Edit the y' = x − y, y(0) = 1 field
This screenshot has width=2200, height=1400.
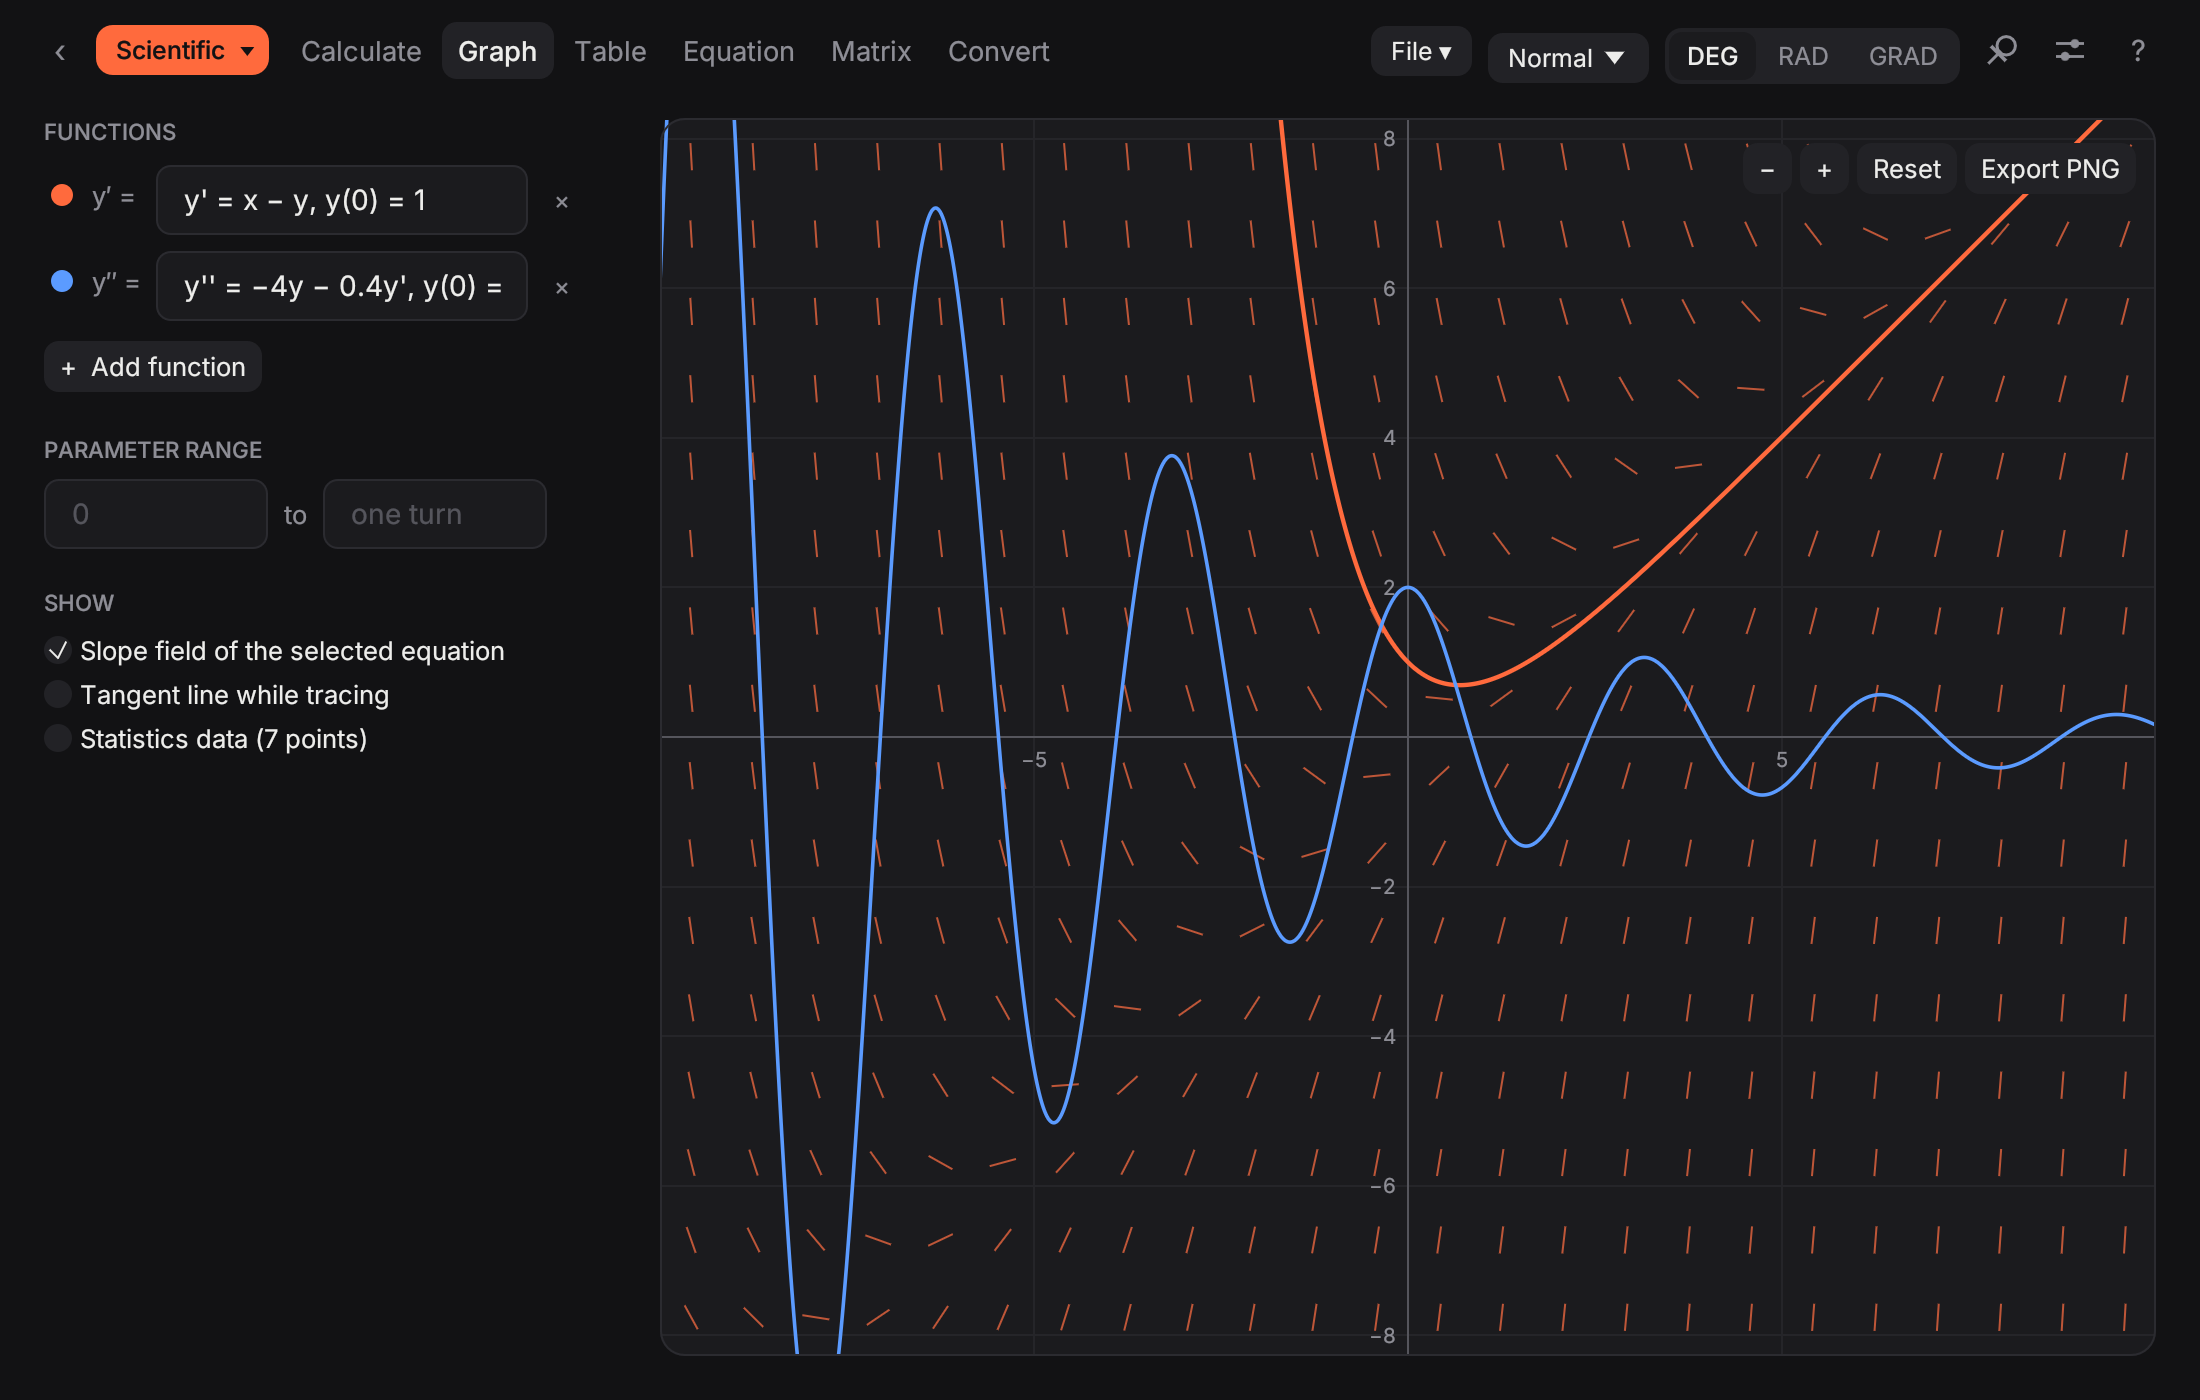(x=342, y=200)
